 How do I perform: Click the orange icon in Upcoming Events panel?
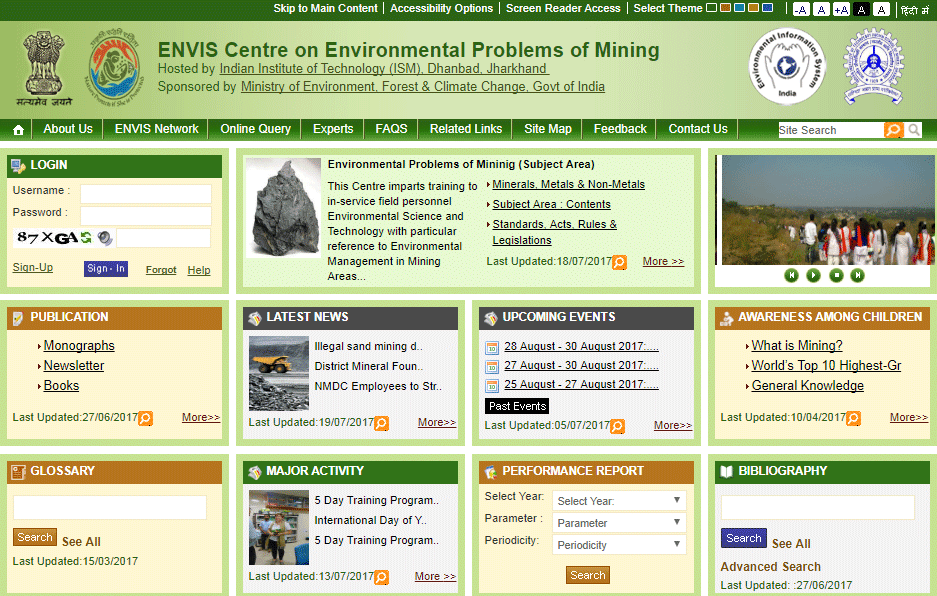tap(617, 426)
